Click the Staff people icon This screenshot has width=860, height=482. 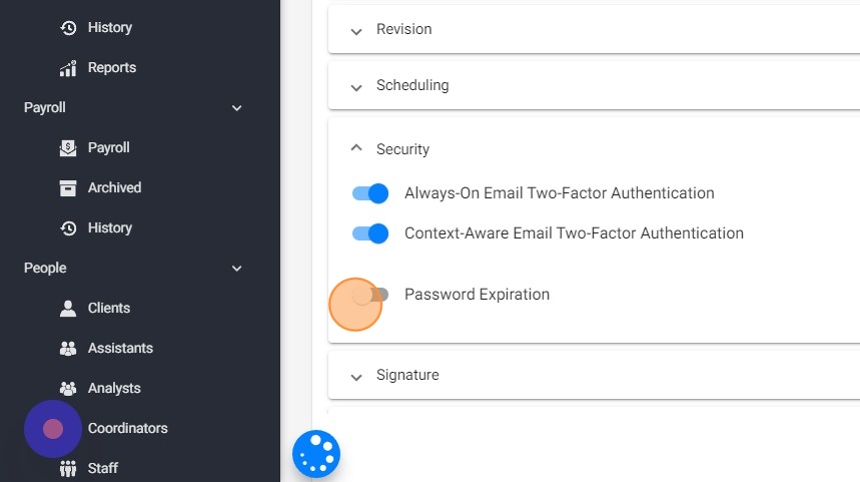(x=68, y=468)
